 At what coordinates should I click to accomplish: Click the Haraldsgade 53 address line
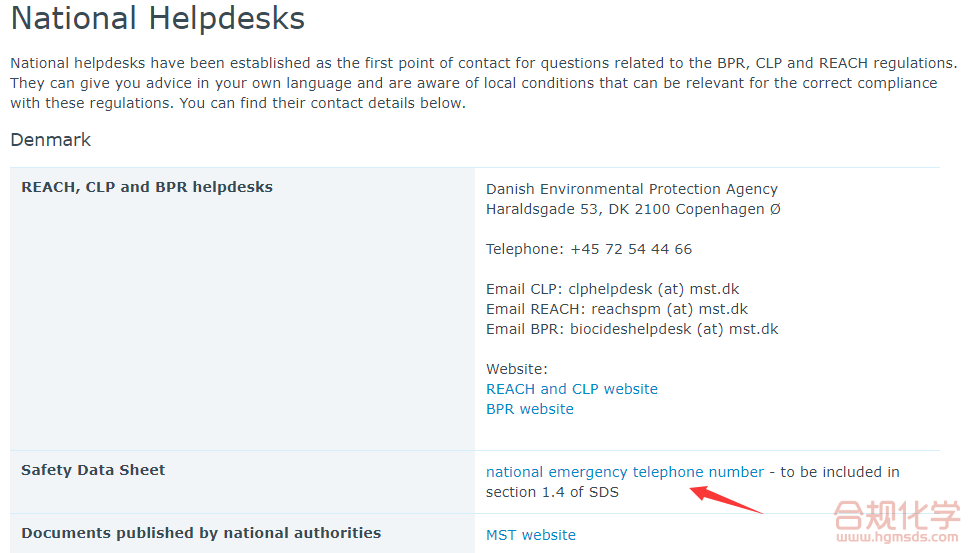633,209
